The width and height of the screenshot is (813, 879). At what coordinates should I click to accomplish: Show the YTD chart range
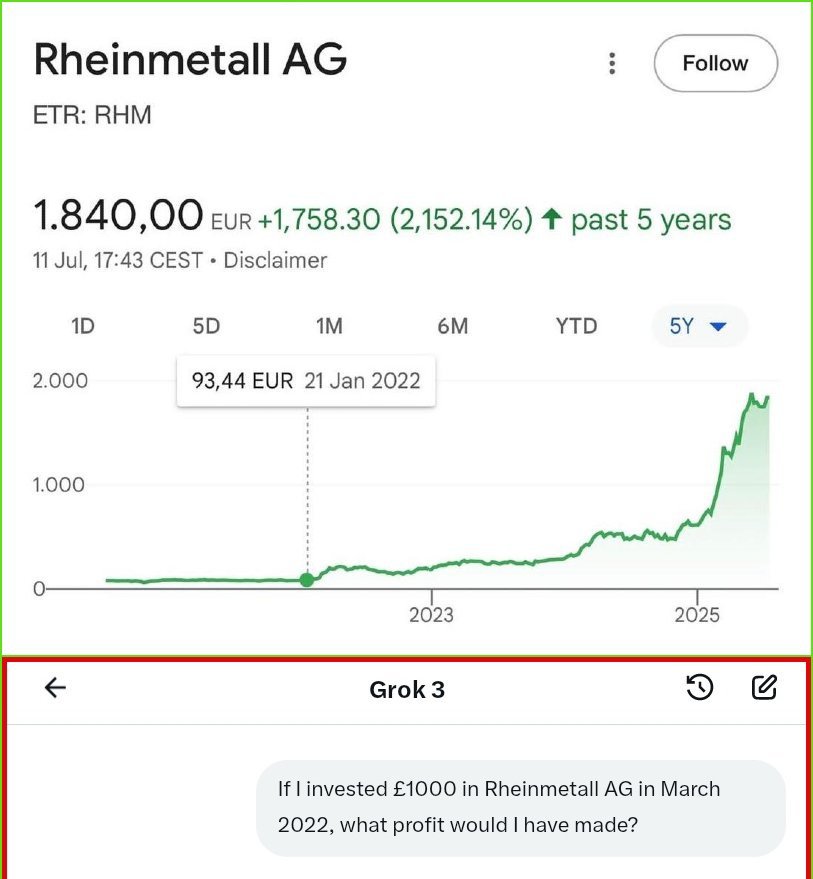[576, 326]
